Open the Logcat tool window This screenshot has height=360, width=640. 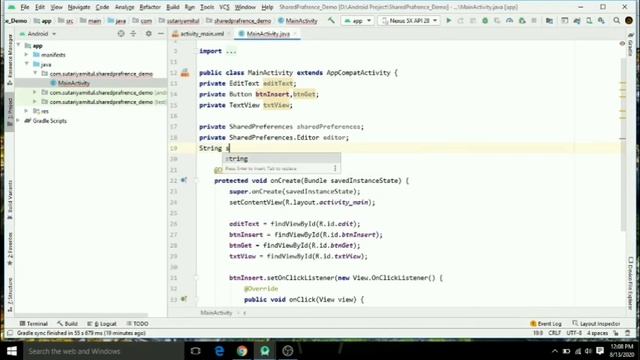pyautogui.click(x=102, y=324)
